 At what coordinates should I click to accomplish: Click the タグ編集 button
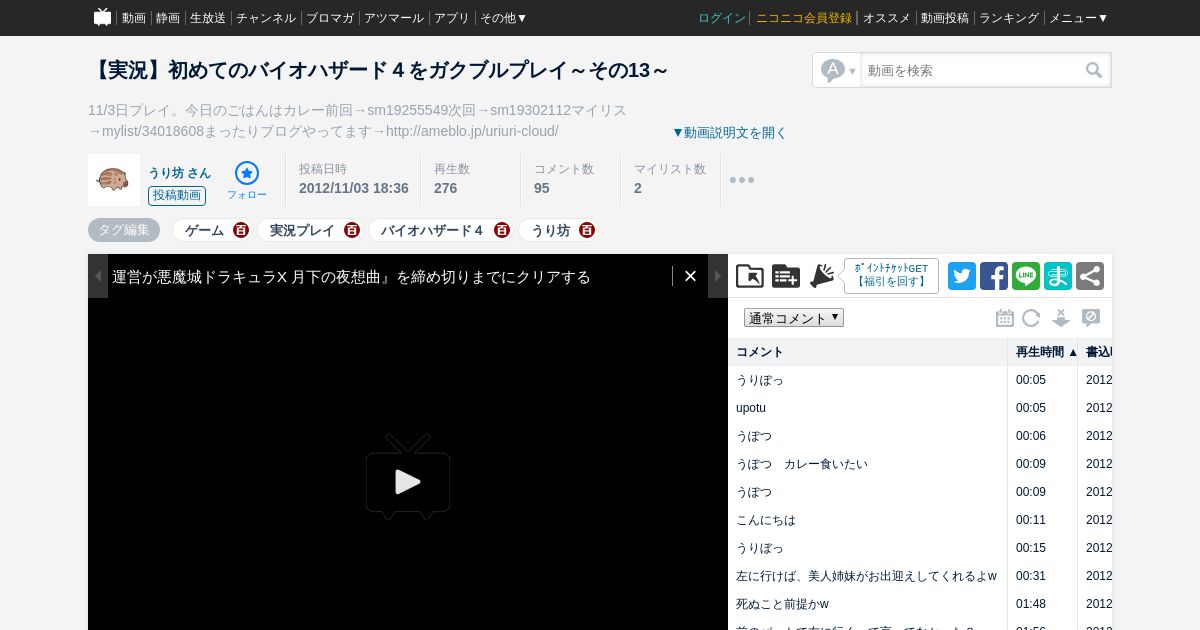pos(124,230)
